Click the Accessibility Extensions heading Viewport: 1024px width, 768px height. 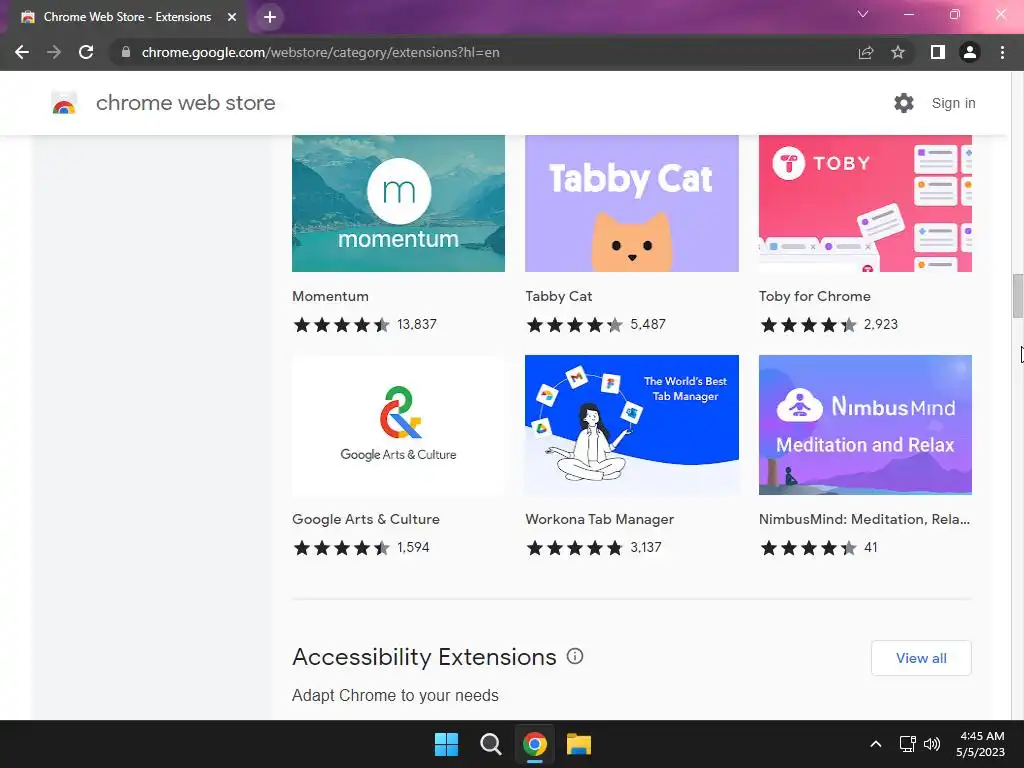click(424, 657)
